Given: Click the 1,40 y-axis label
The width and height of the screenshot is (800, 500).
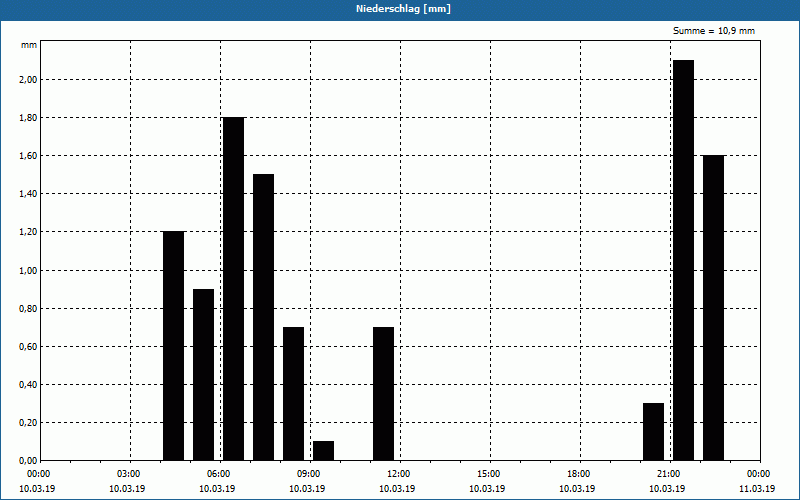Looking at the screenshot, I should pos(28,194).
